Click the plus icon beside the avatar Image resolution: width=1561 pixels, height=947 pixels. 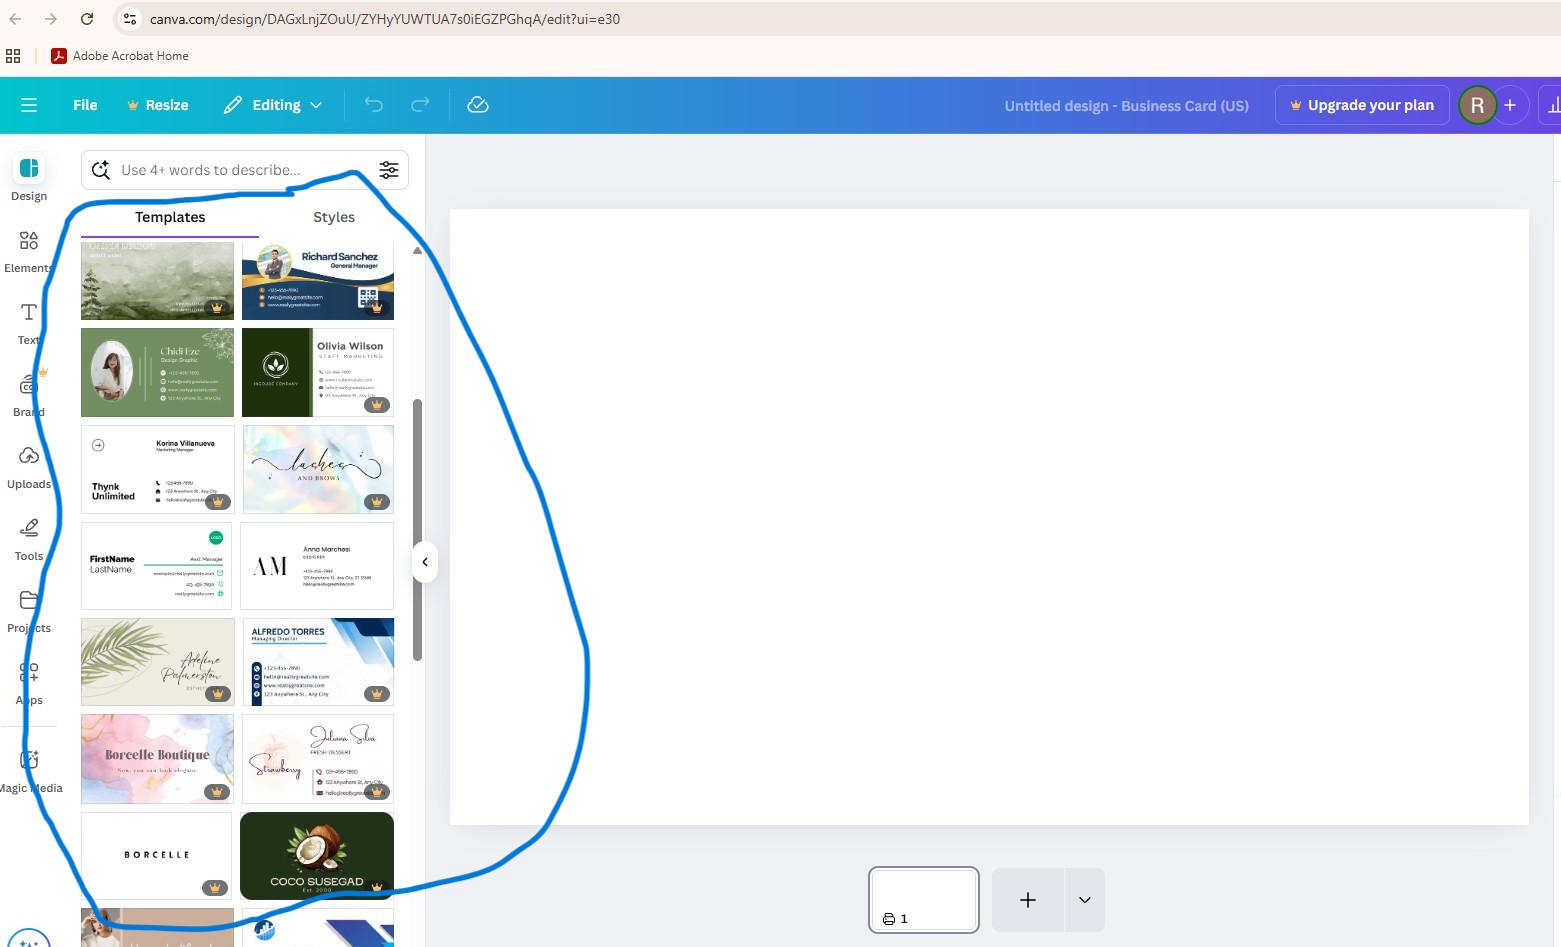click(x=1510, y=105)
